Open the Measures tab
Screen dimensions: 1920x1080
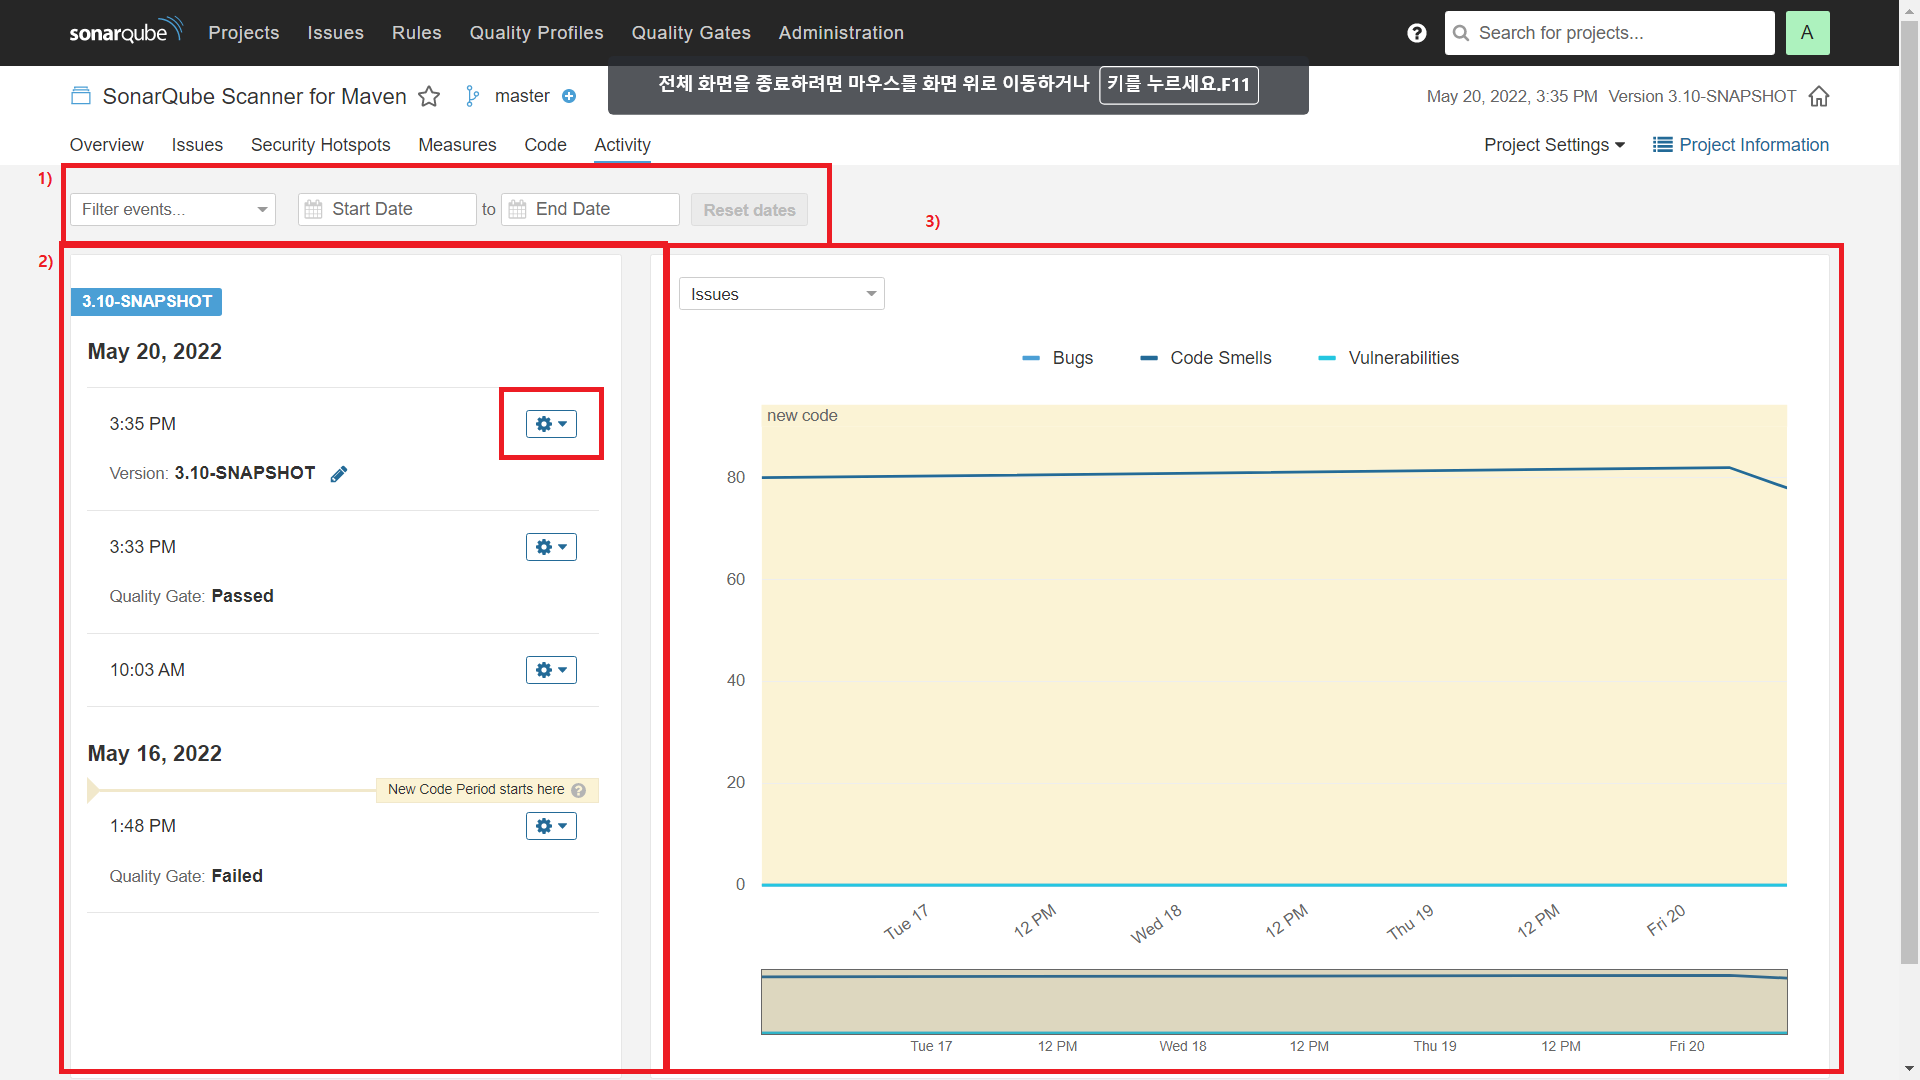point(457,145)
